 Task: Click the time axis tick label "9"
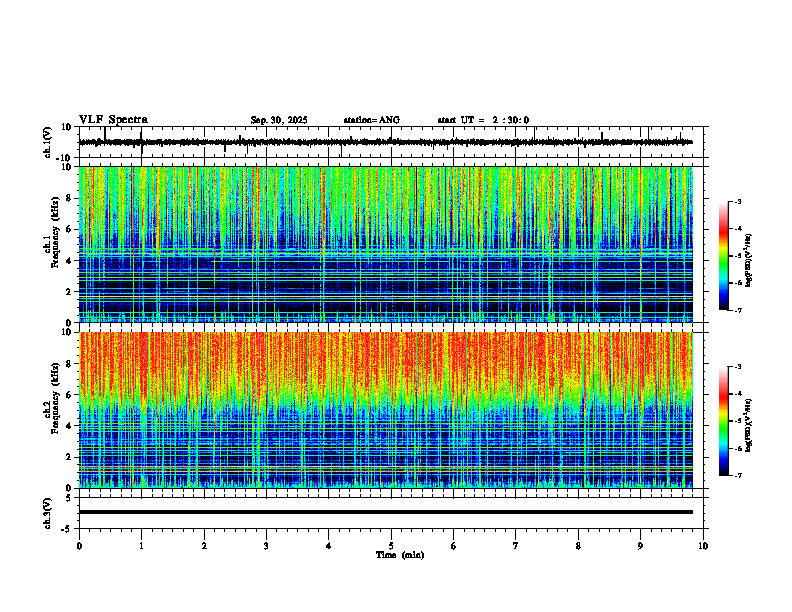click(x=640, y=546)
